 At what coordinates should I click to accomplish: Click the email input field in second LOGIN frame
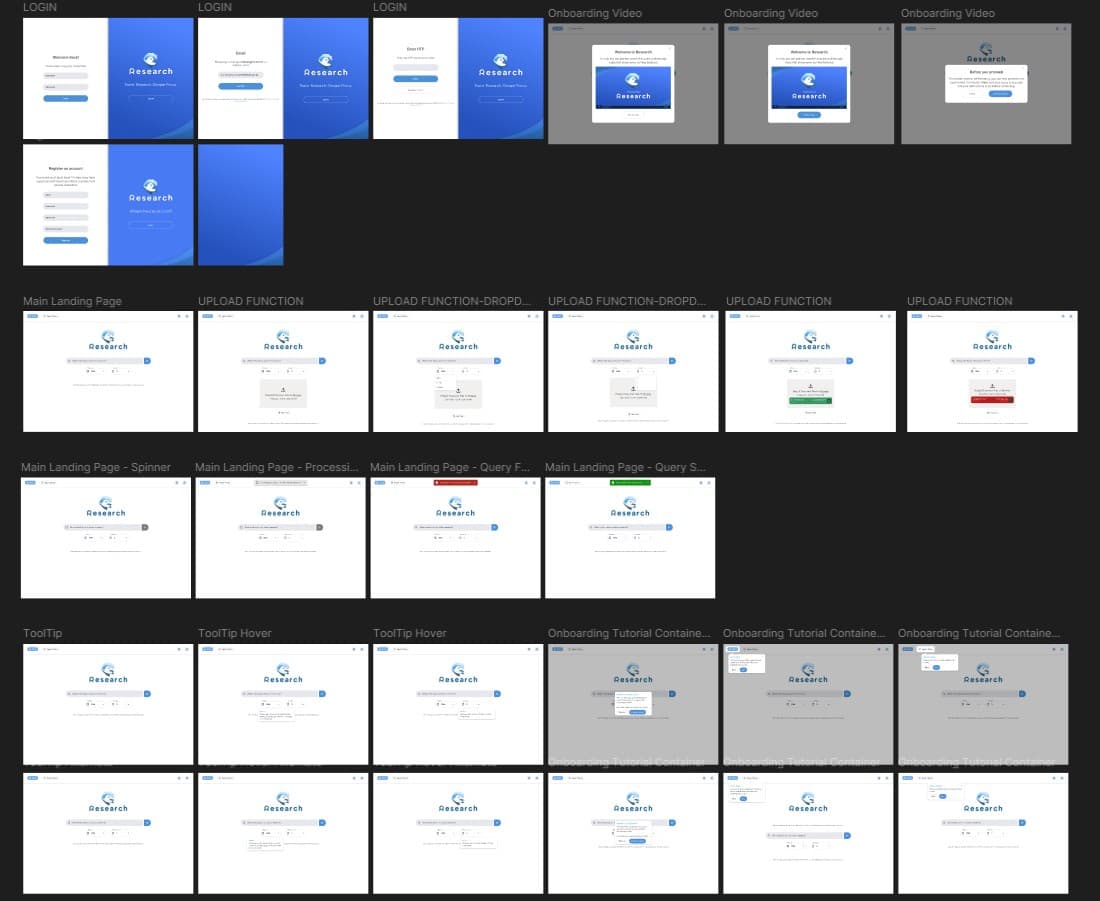(241, 74)
